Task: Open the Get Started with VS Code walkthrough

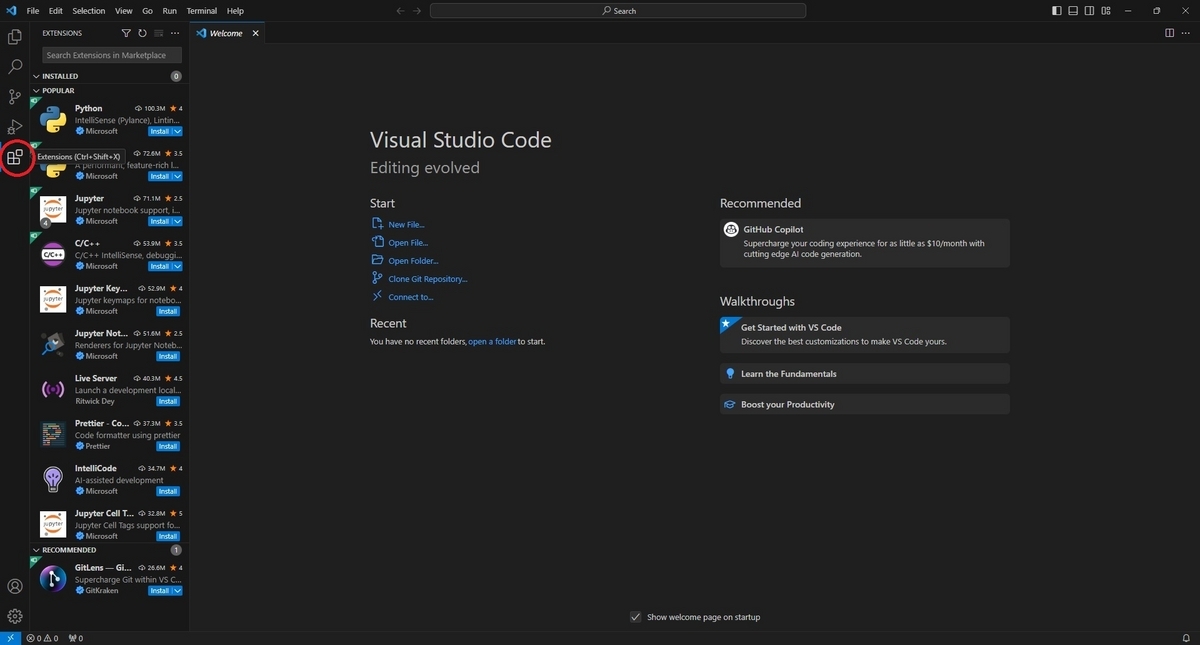Action: [865, 334]
